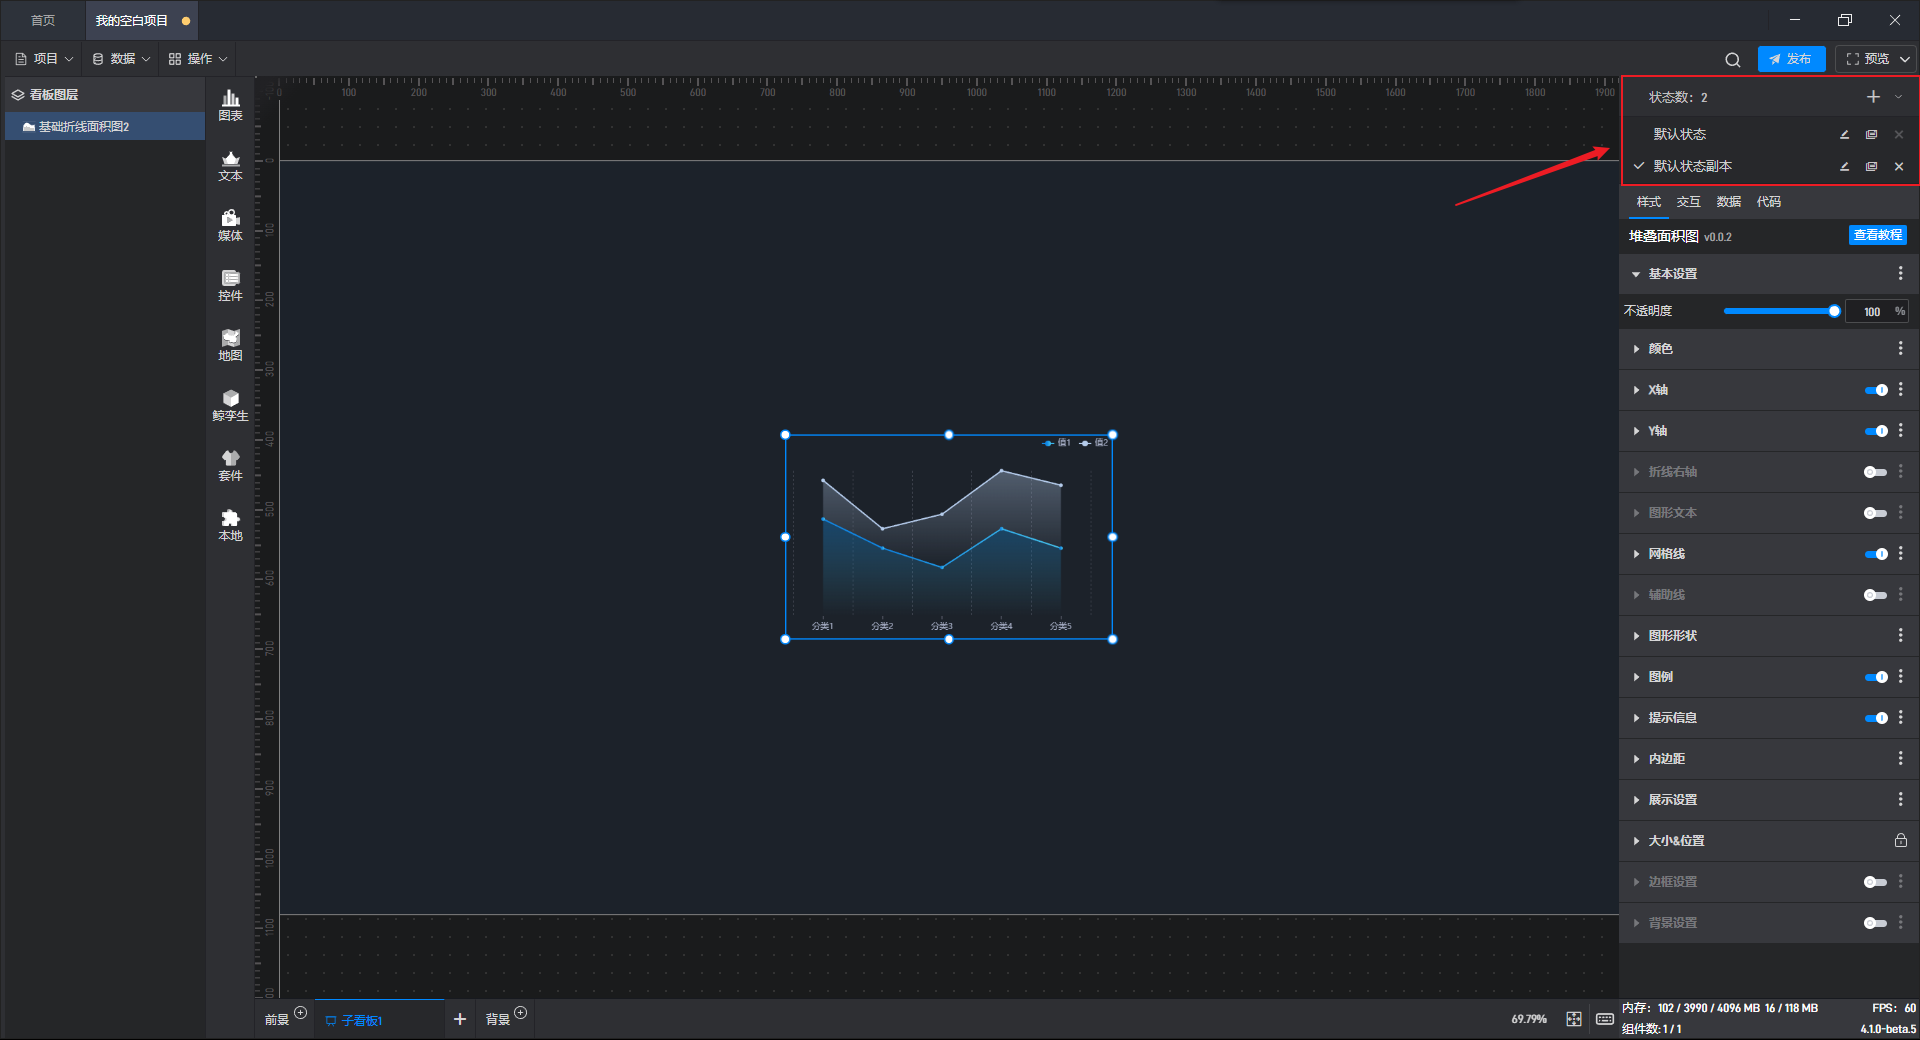Screen dimensions: 1920x1040
Task: Toggle the 提示信息 tooltip switch
Action: pos(1876,718)
